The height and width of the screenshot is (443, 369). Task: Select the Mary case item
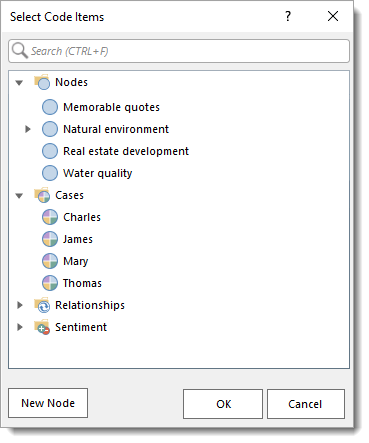click(76, 261)
